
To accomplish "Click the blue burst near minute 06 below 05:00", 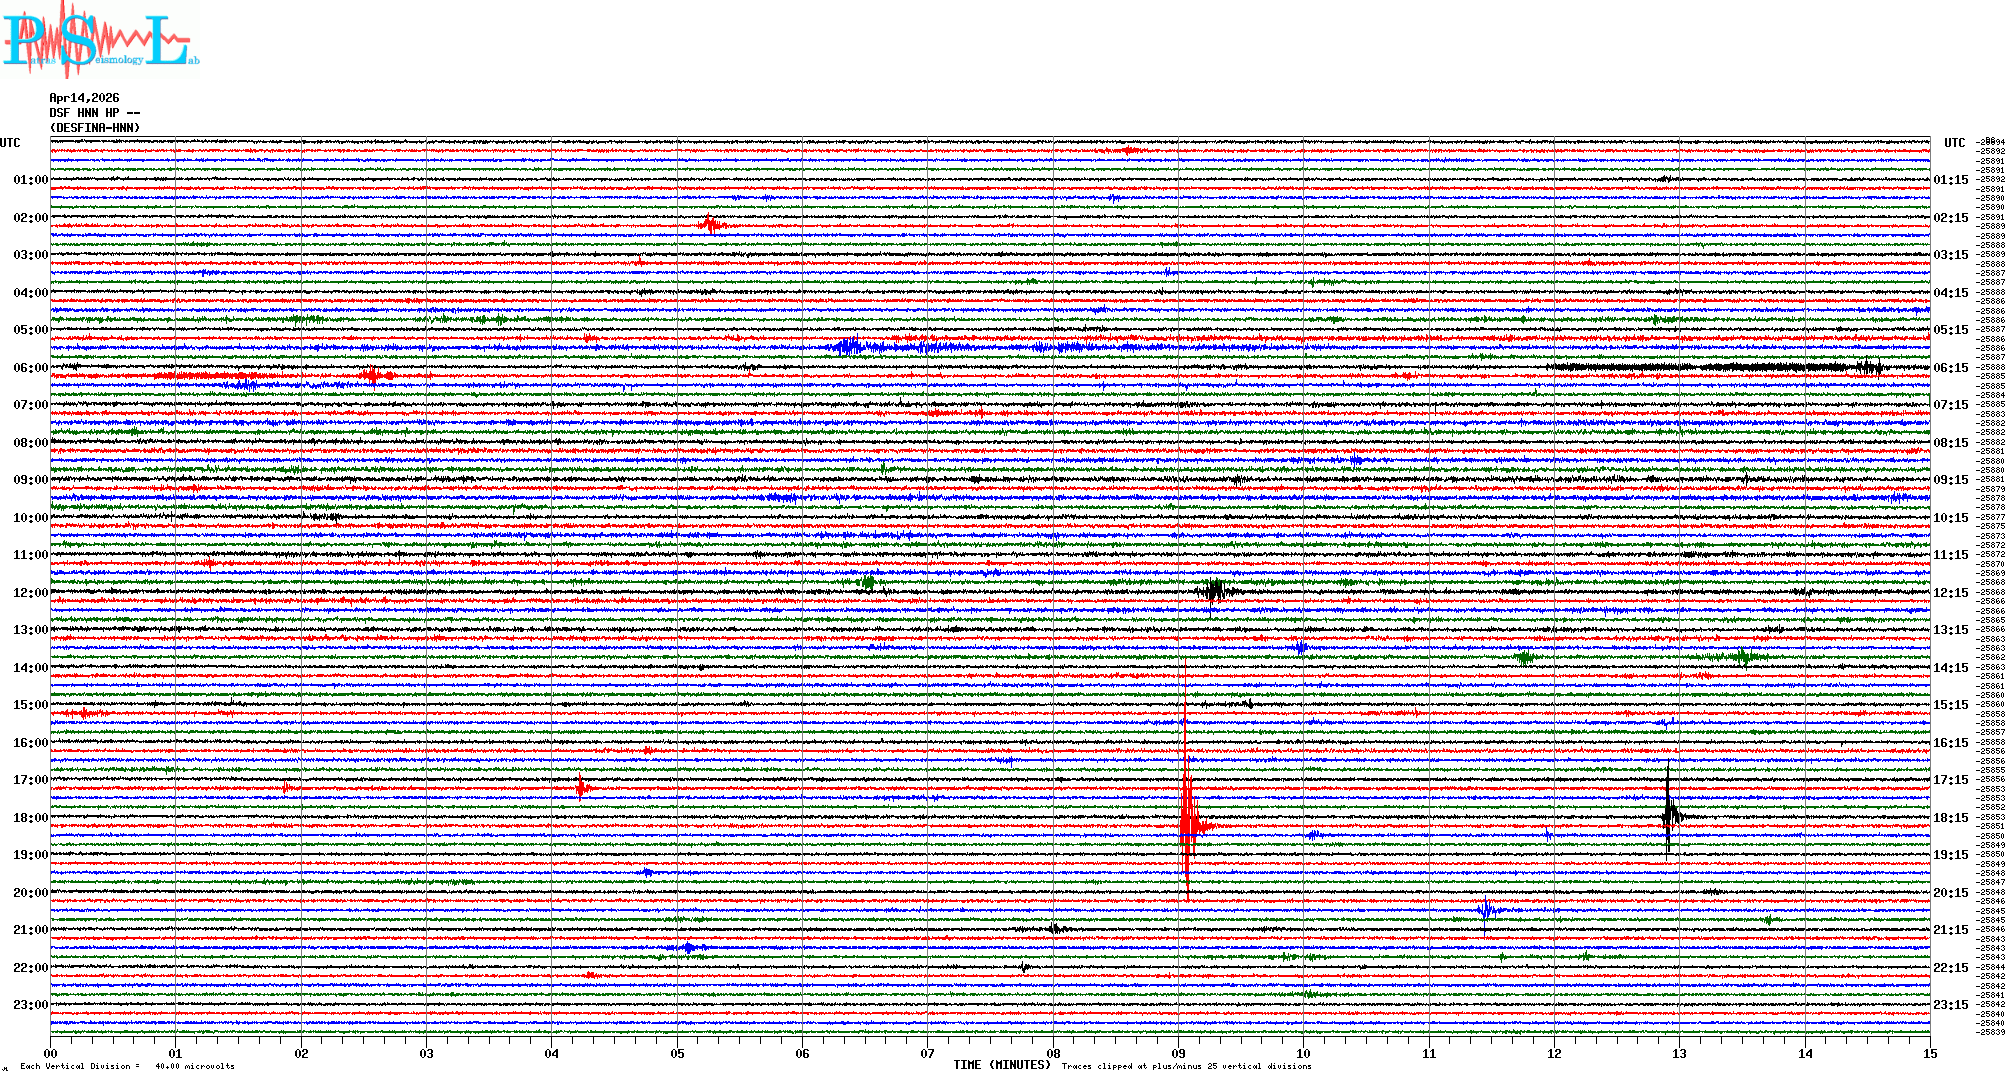I will pos(848,347).
